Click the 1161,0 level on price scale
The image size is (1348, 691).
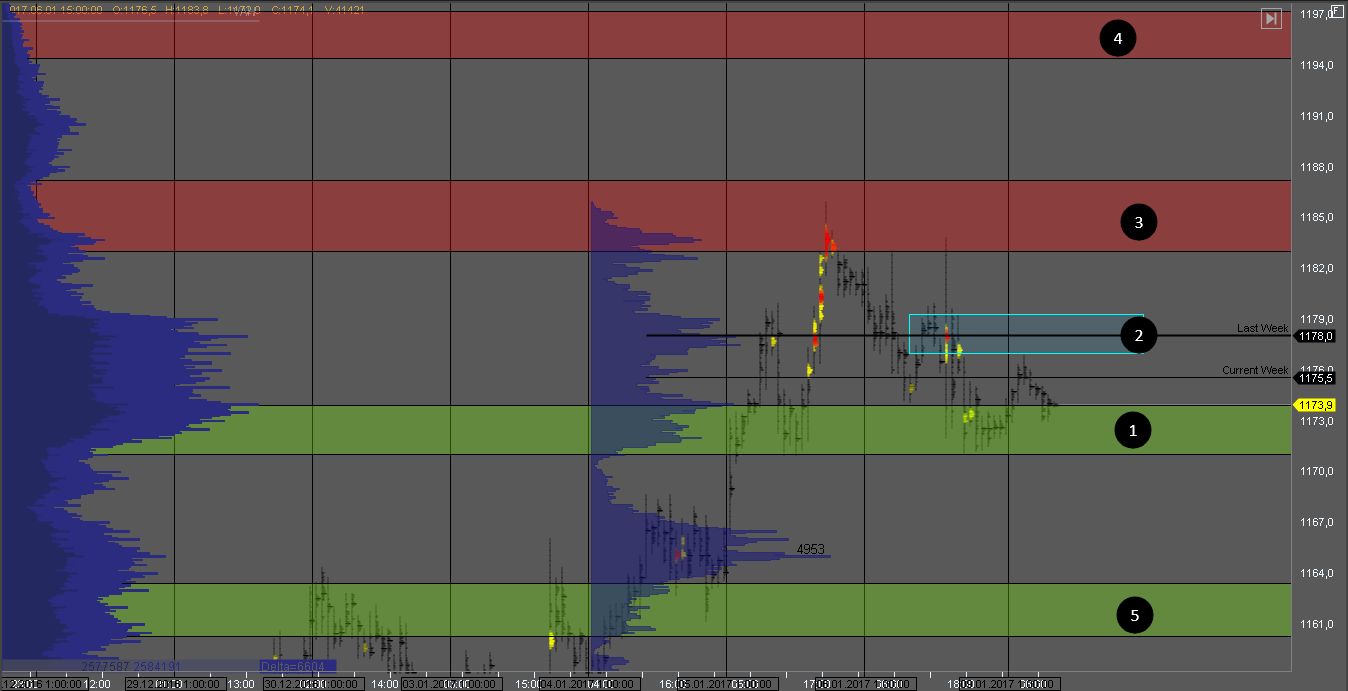1318,625
